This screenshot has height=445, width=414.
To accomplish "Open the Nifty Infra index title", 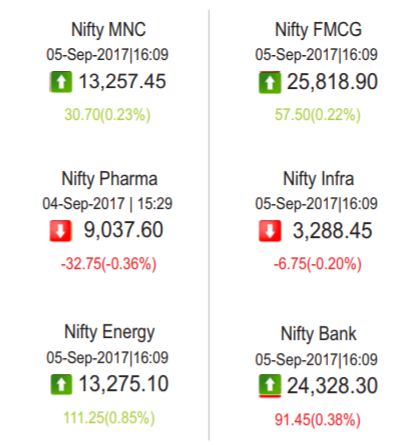I will [x=318, y=179].
